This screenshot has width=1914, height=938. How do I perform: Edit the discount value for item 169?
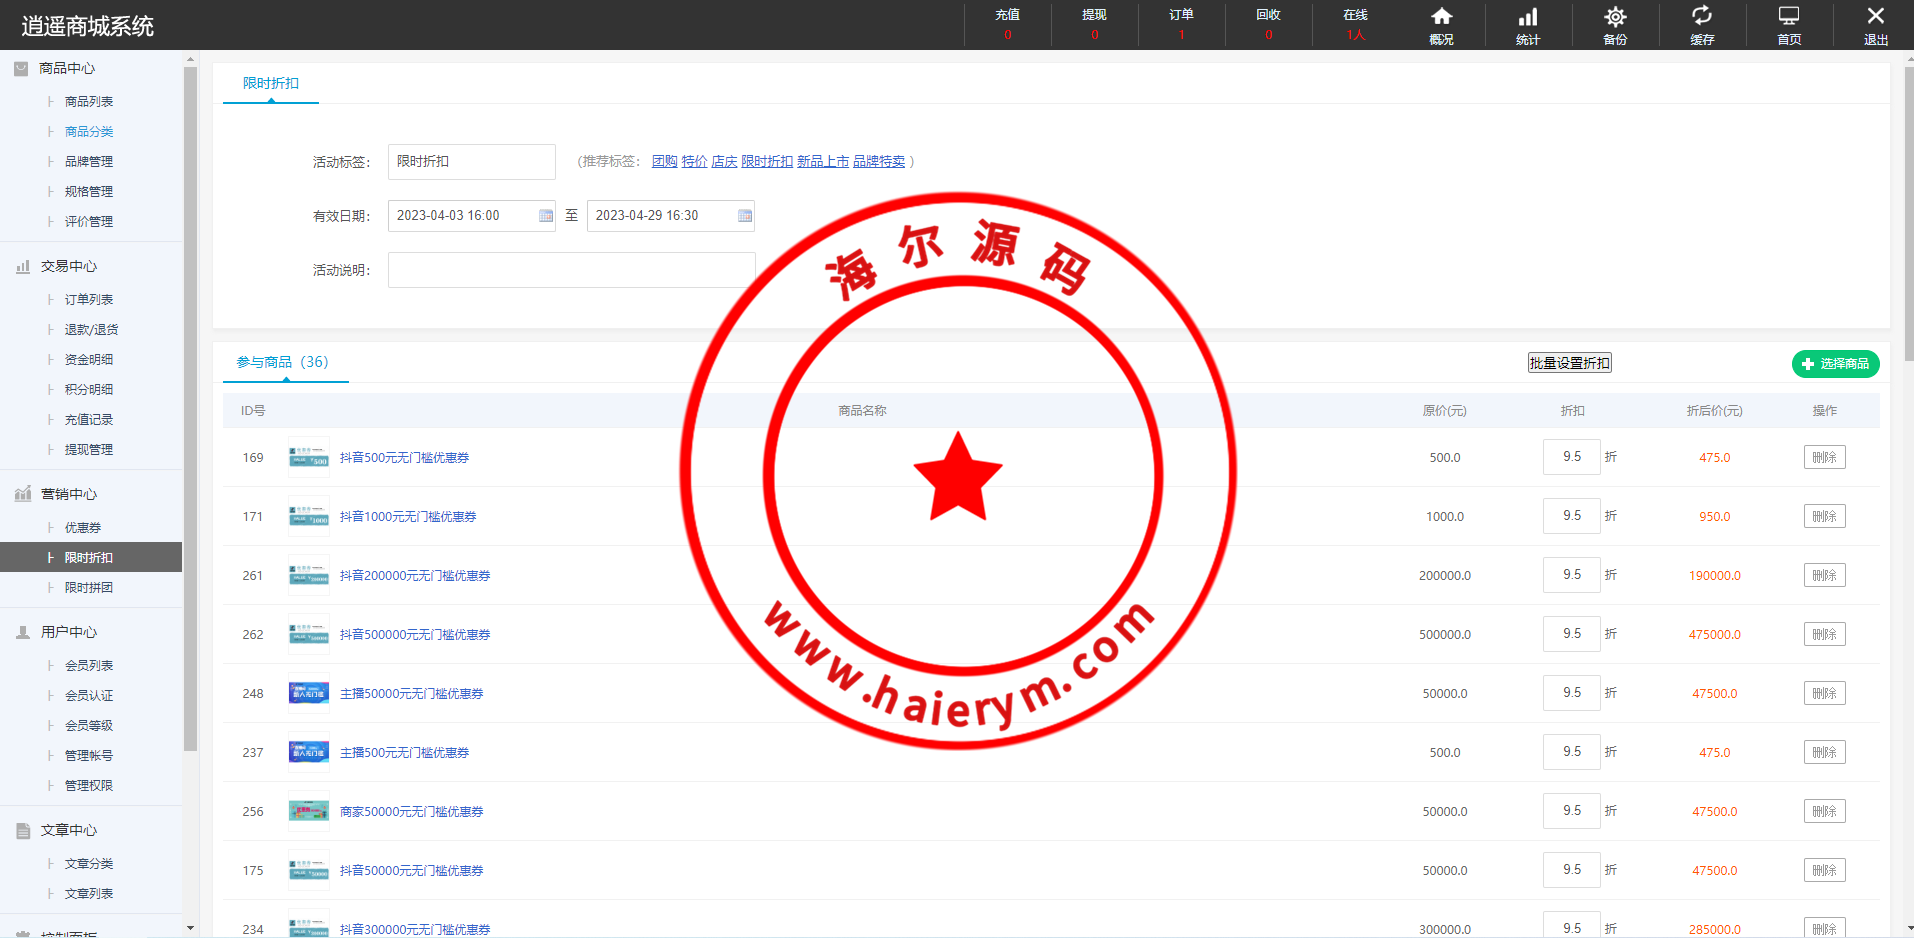click(x=1571, y=457)
